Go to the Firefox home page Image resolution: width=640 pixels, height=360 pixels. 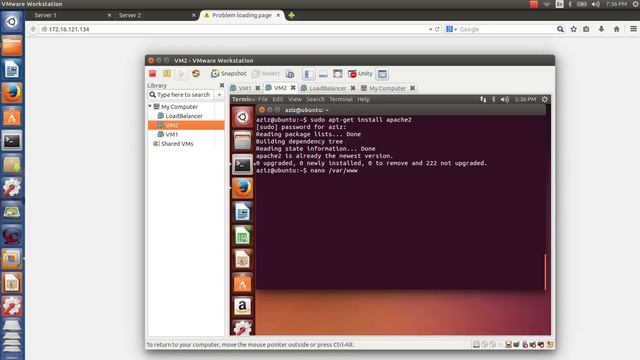616,29
